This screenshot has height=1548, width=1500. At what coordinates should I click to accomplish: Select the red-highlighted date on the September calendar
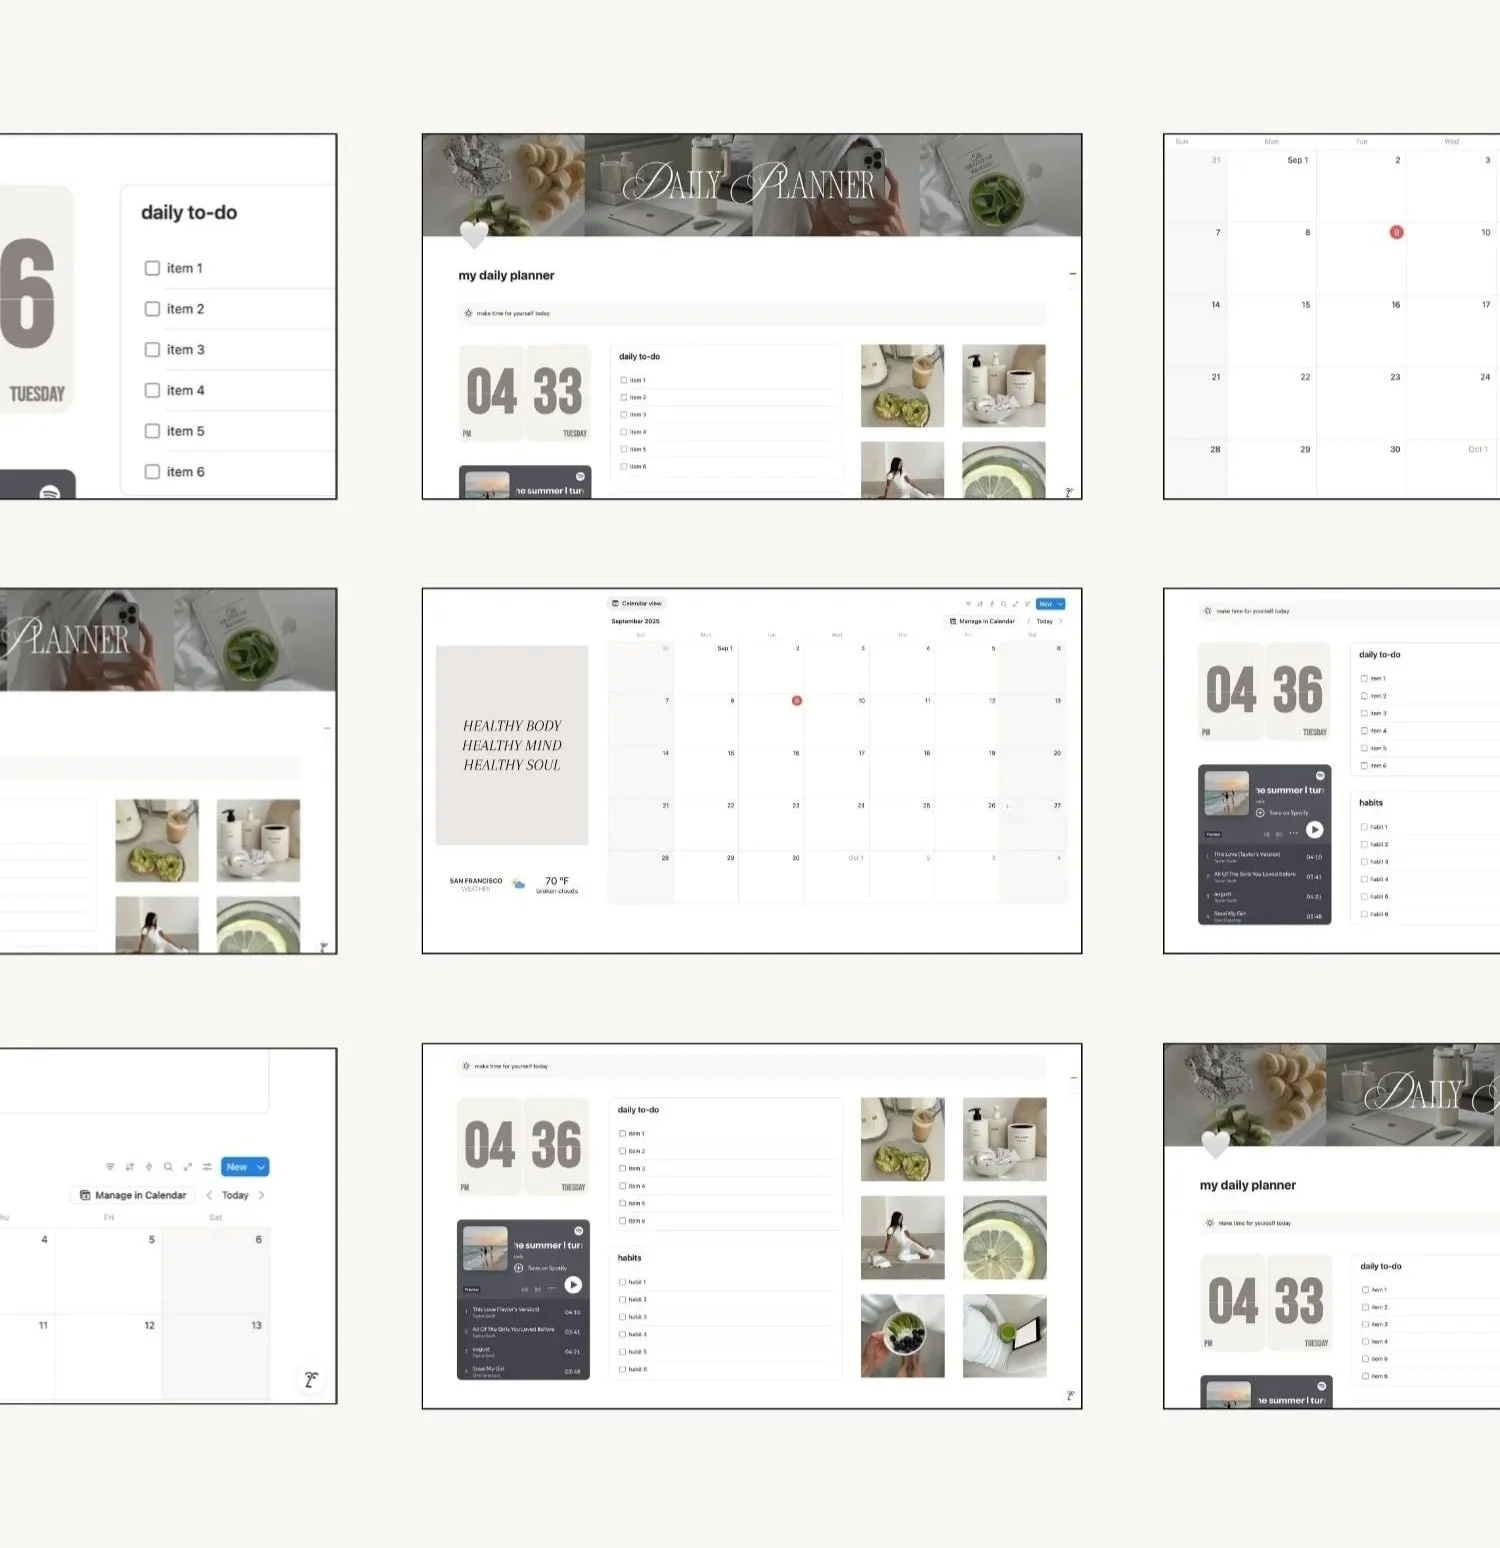[796, 700]
